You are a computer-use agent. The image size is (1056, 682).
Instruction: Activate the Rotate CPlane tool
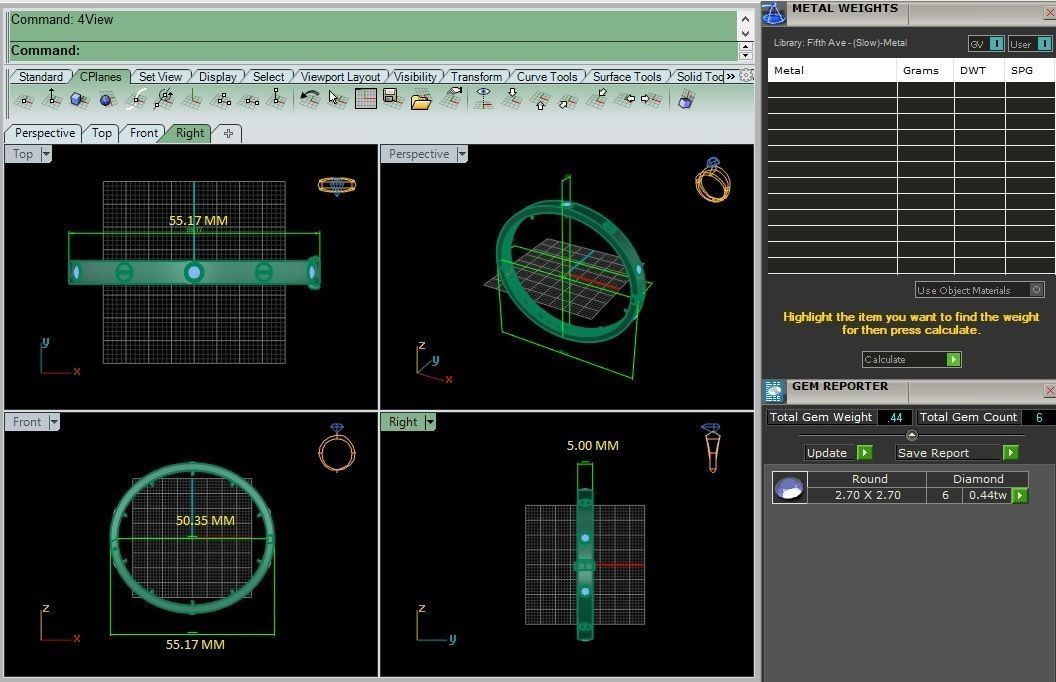[164, 99]
